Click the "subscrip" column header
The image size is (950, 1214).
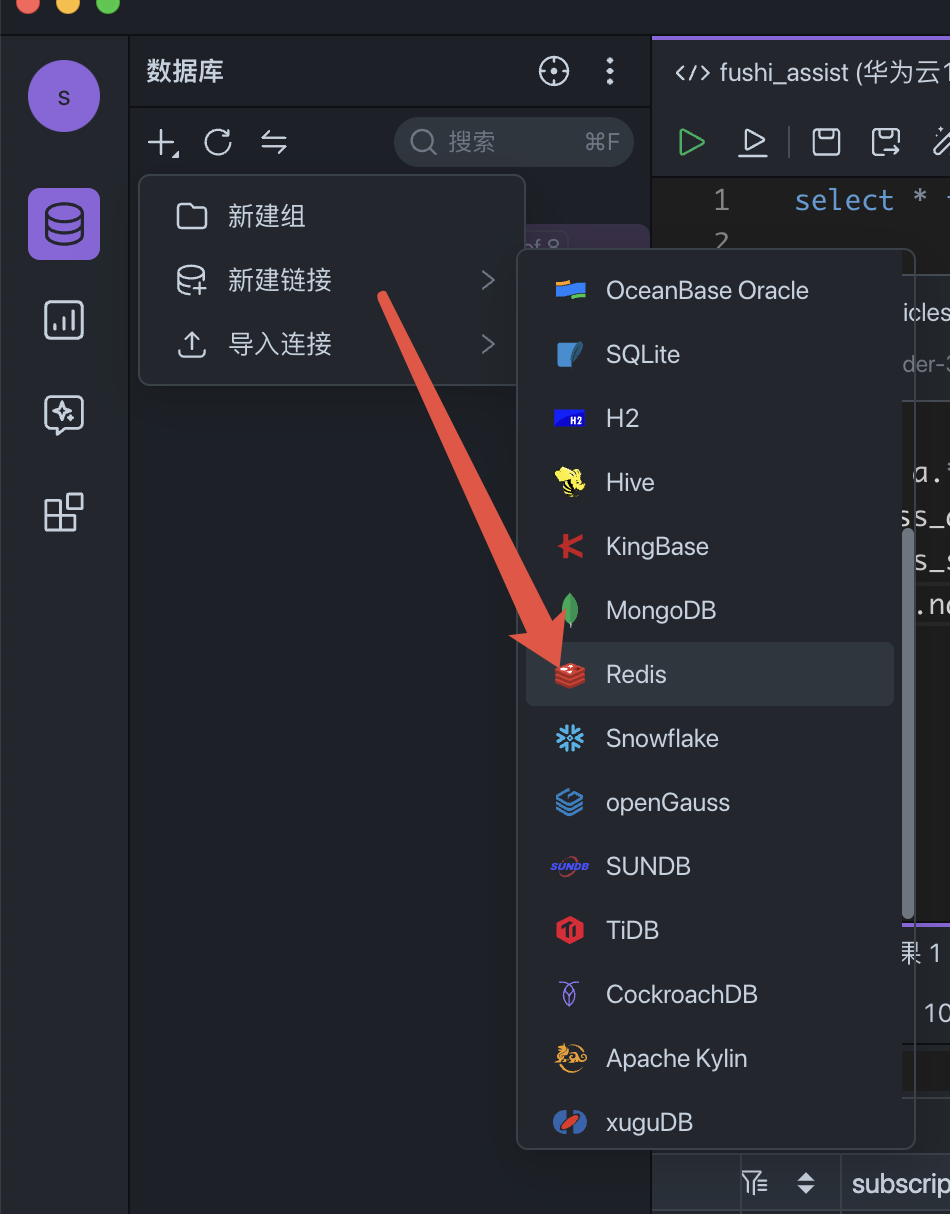(900, 1184)
